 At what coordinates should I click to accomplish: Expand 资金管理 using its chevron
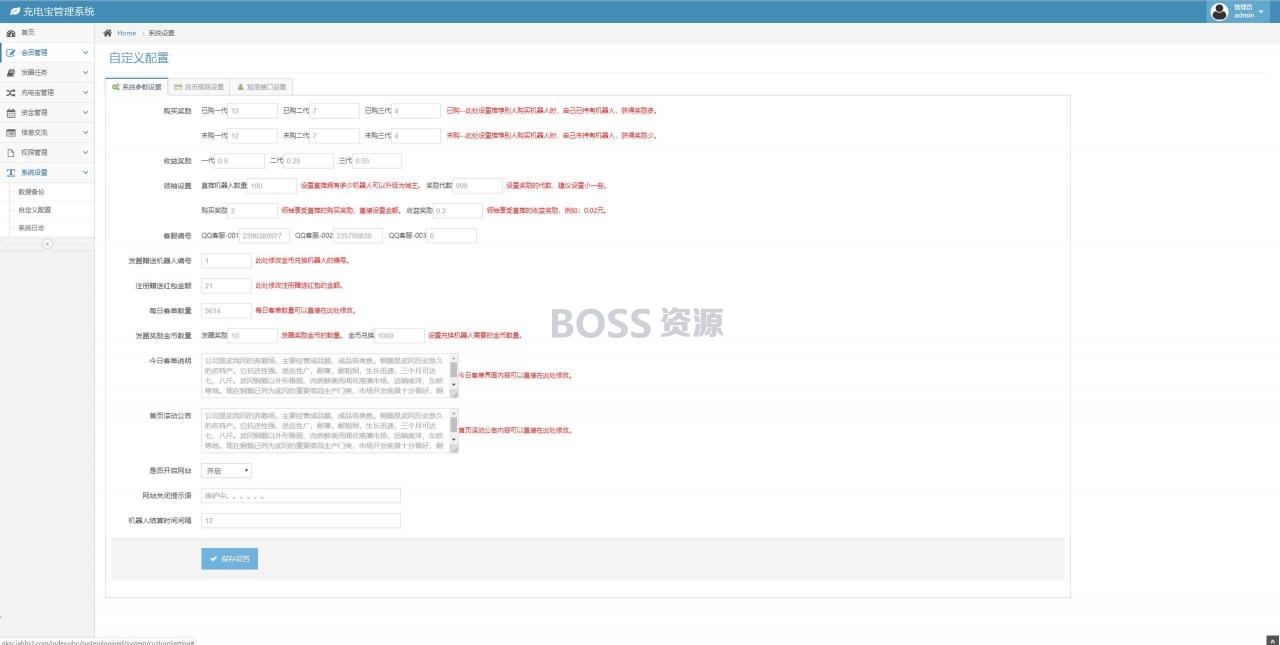click(86, 112)
